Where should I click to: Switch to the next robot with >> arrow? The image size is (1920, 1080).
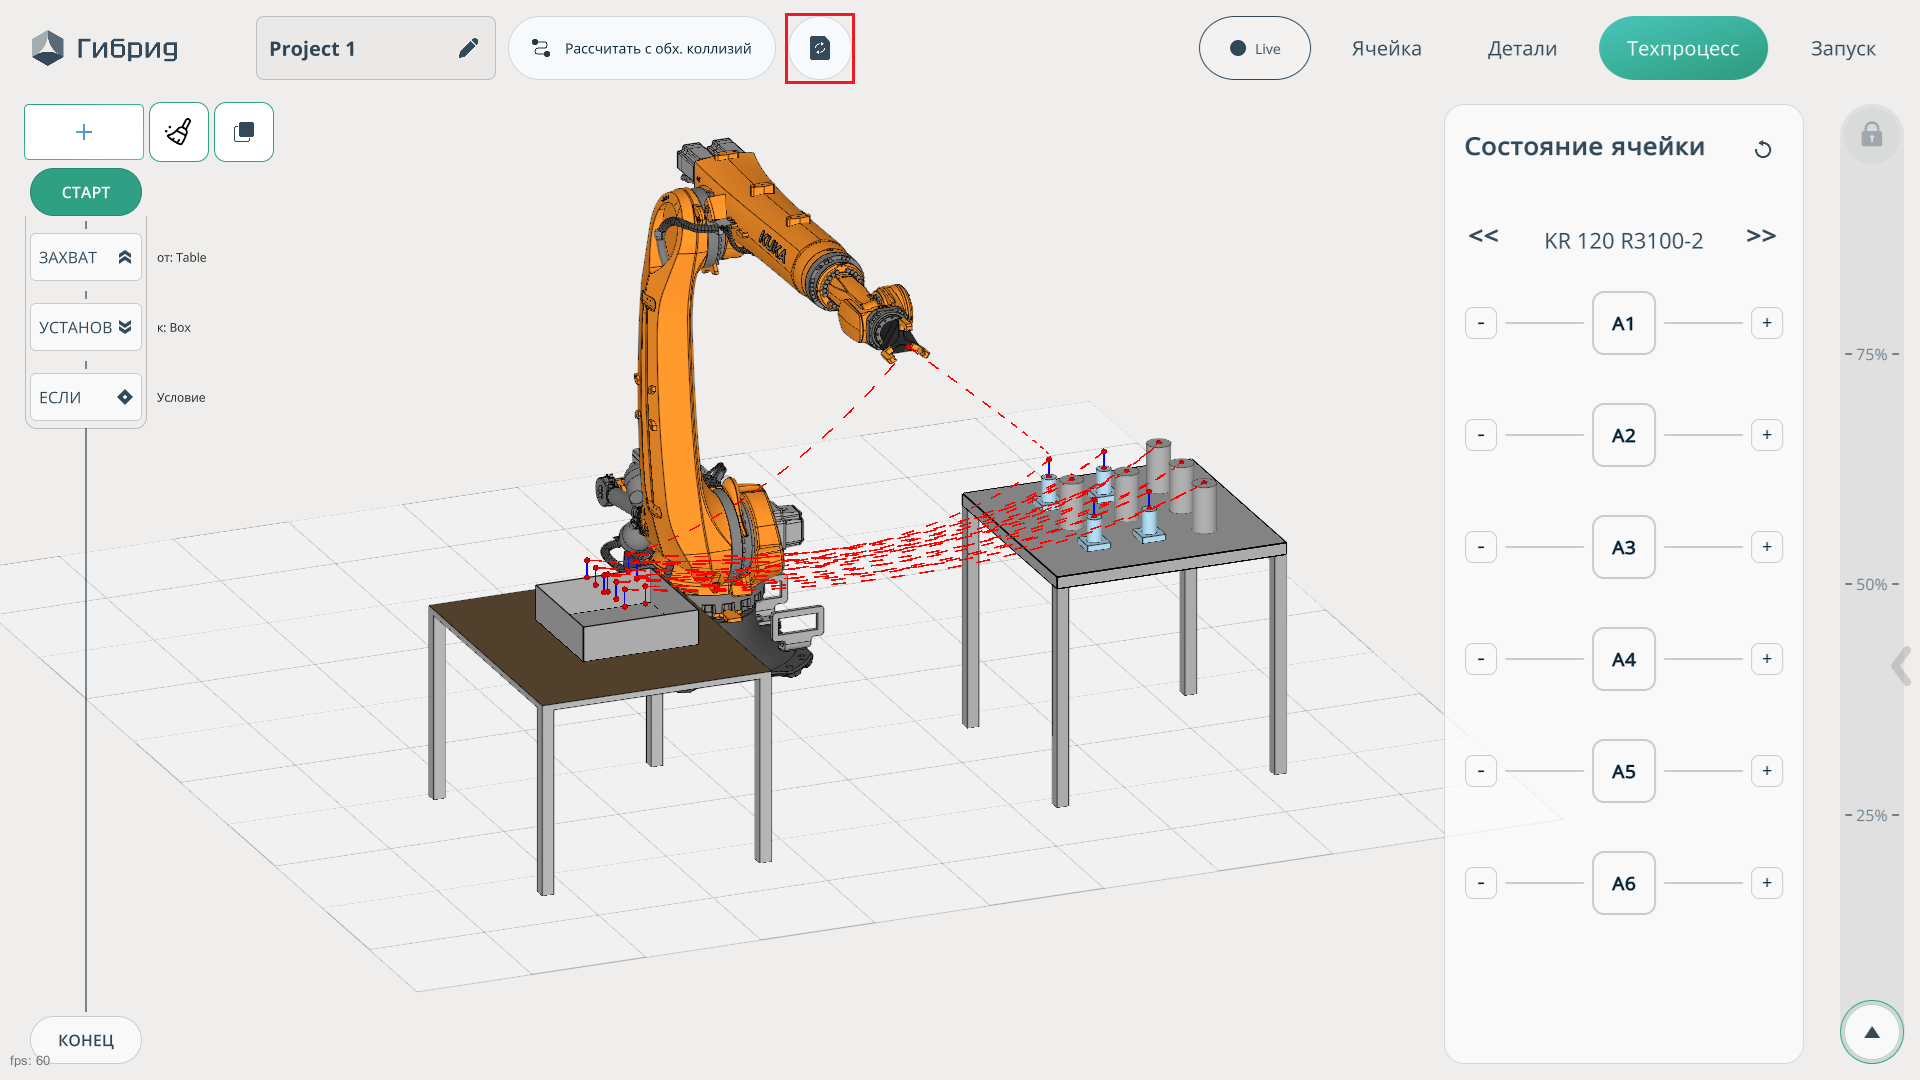coord(1760,236)
